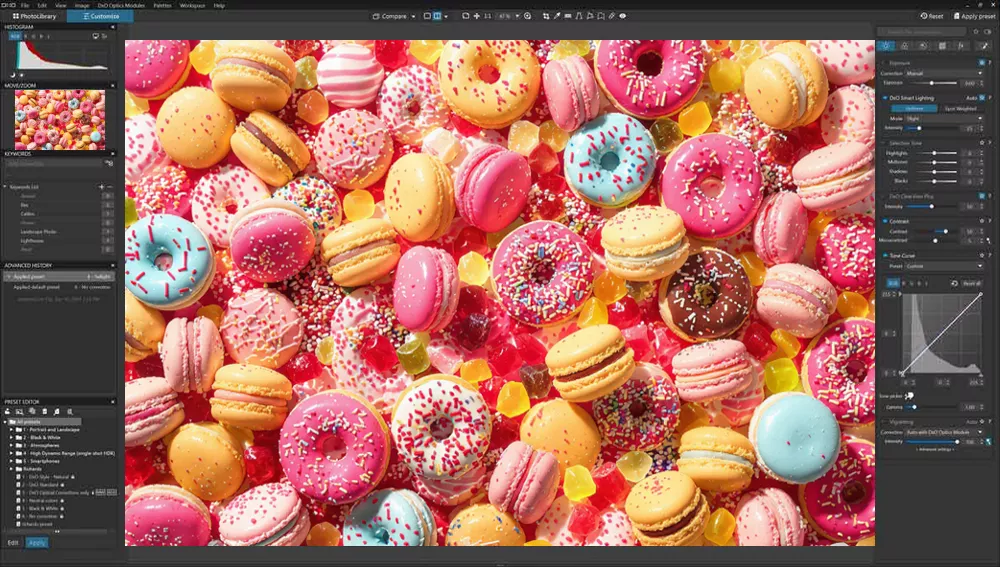
Task: Switch to the PhotoLibrary tab
Action: (35, 17)
